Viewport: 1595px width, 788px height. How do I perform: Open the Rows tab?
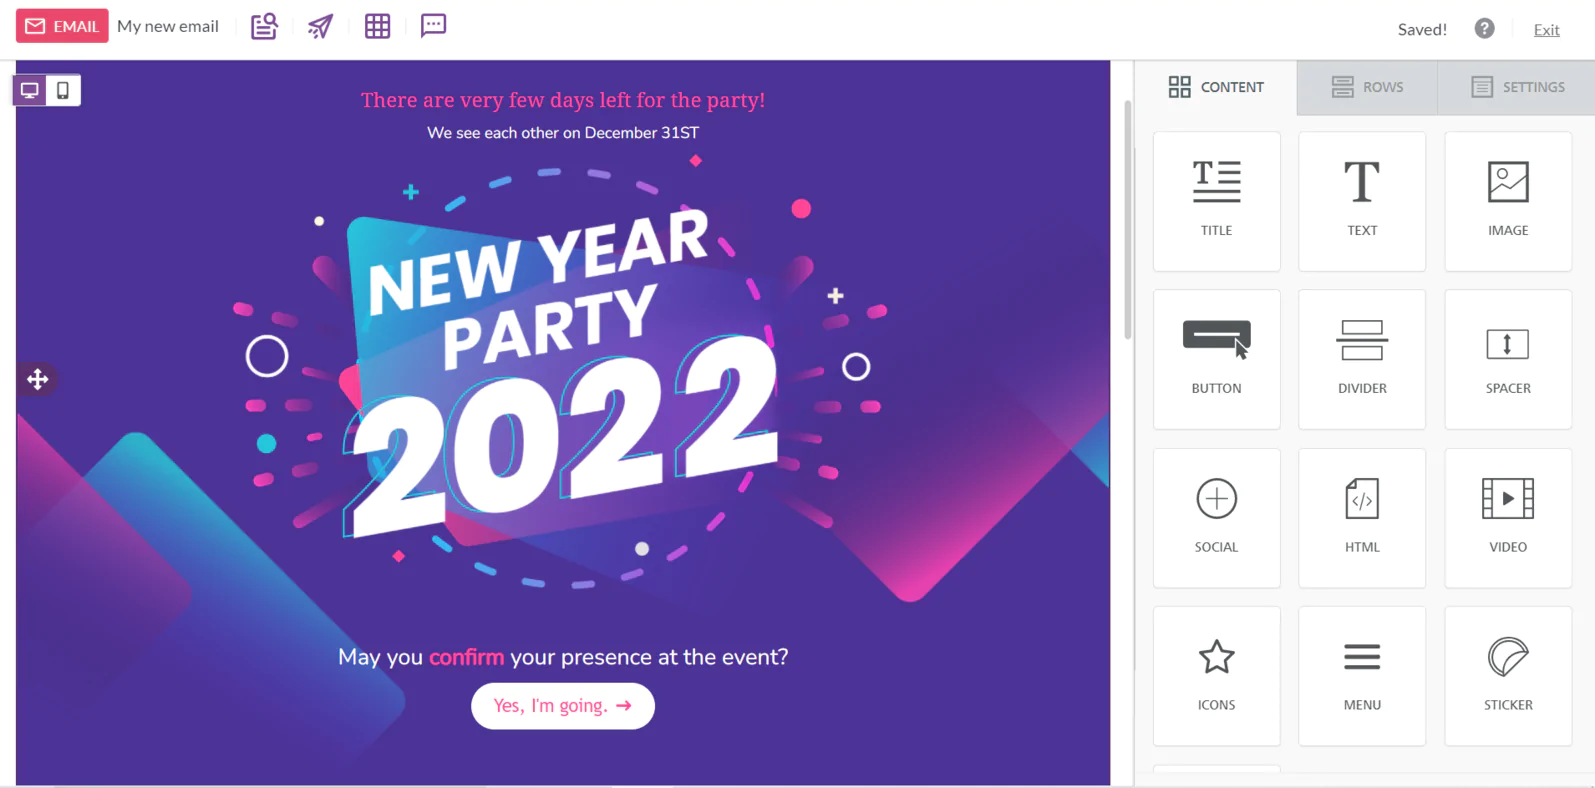[1367, 87]
